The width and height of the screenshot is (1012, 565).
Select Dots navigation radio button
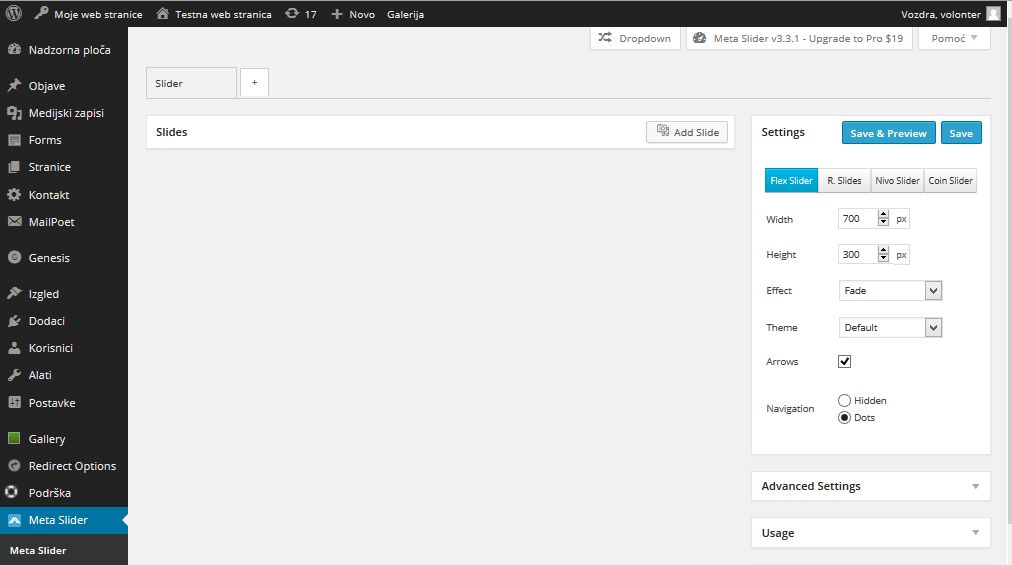coord(844,418)
